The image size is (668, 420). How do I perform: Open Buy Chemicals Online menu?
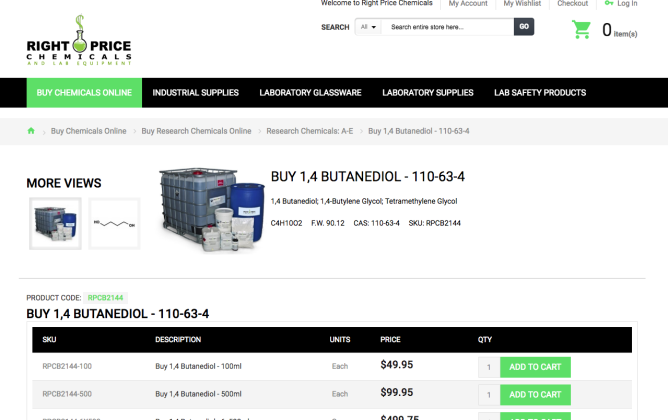coord(84,93)
